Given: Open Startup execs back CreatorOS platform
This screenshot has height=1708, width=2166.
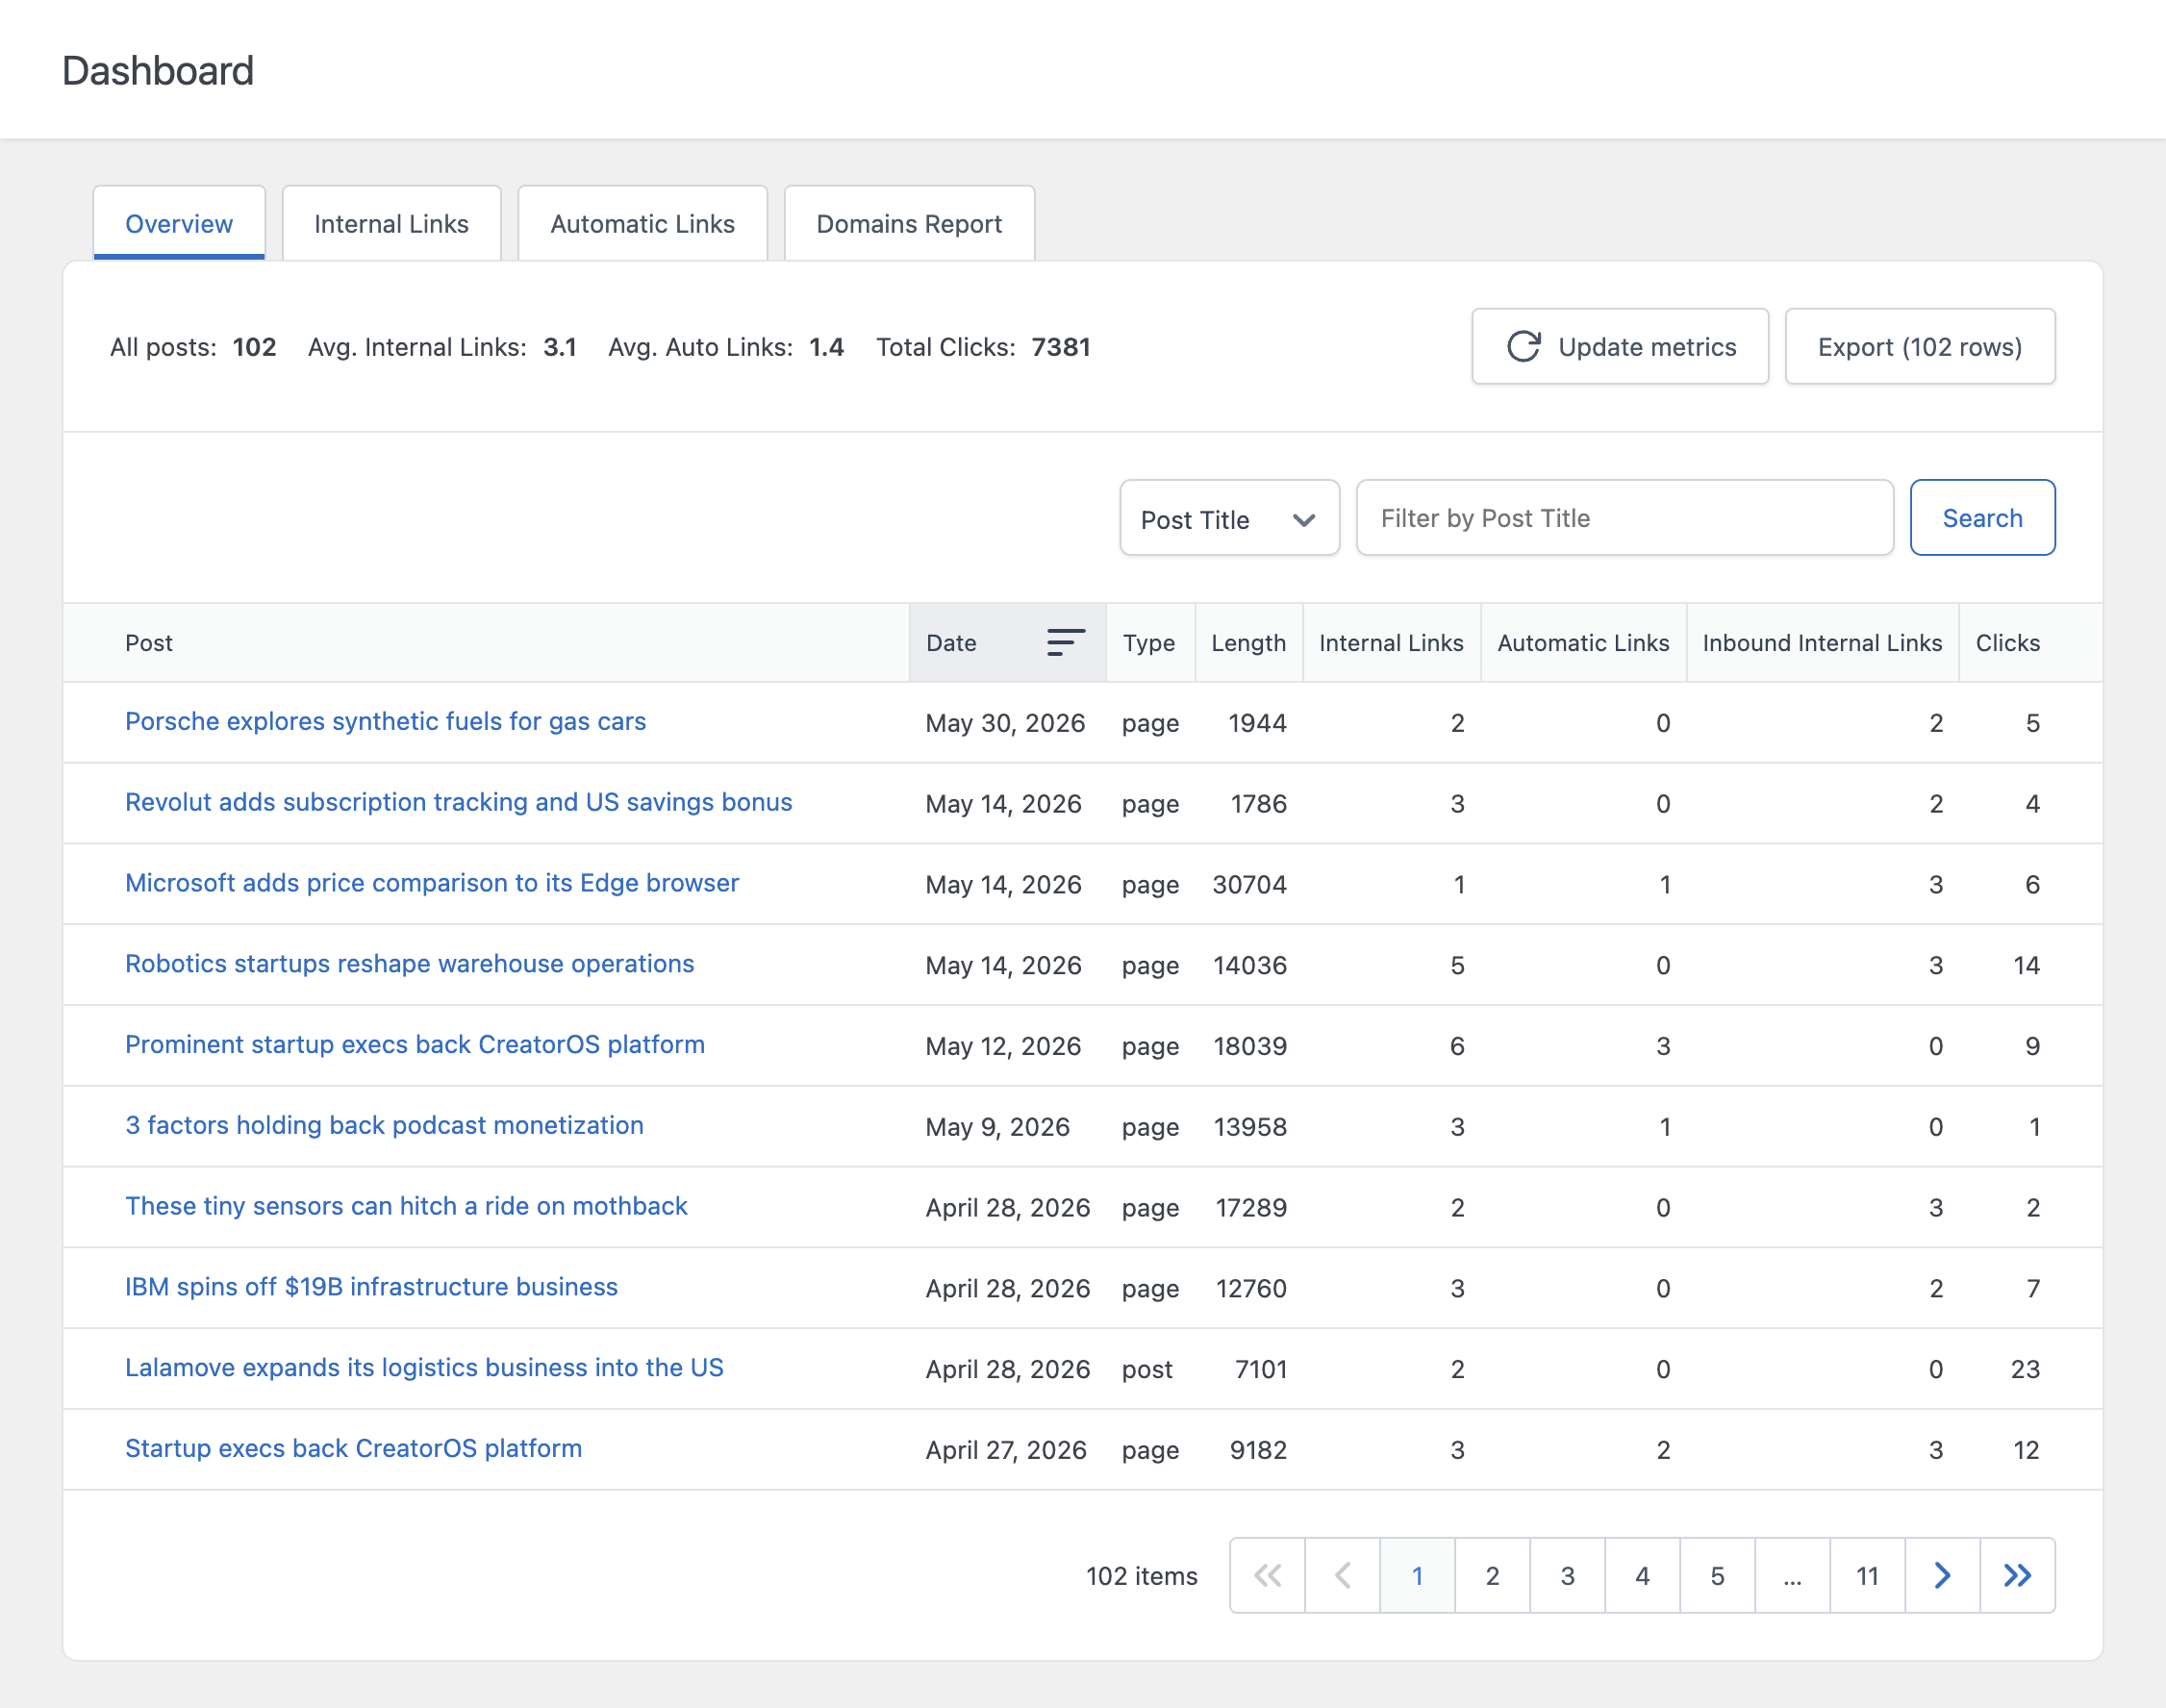Looking at the screenshot, I should click(x=353, y=1448).
